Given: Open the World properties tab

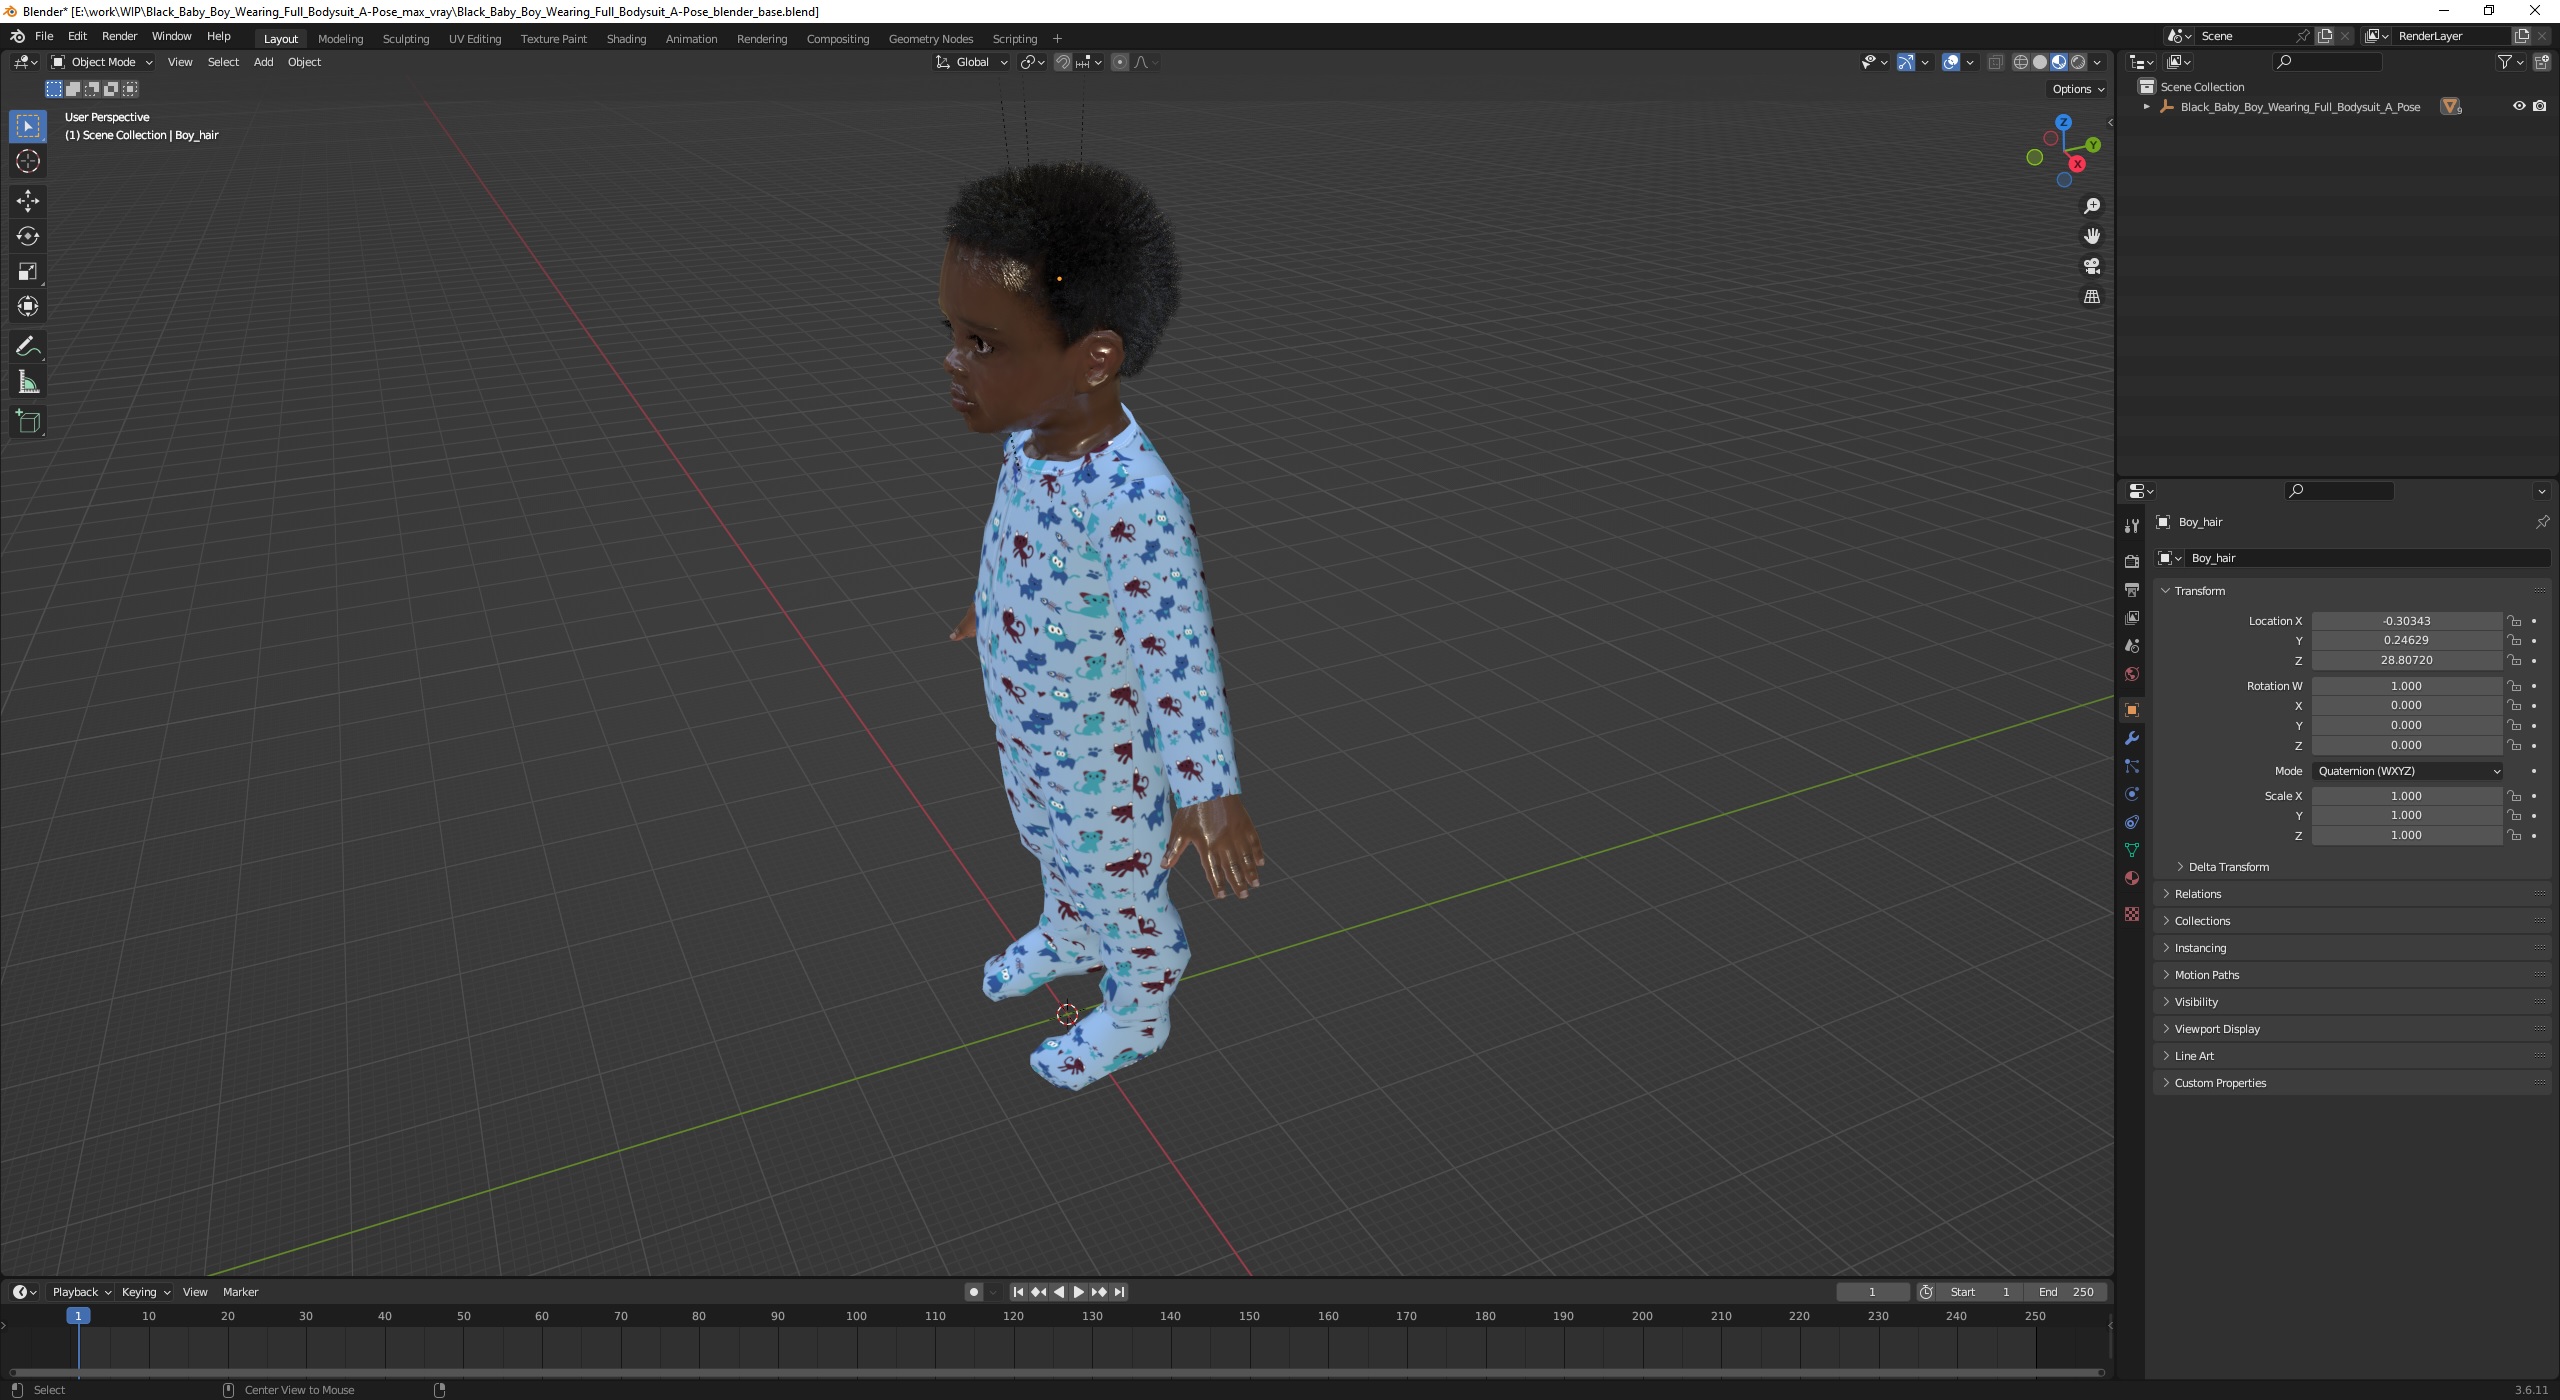Looking at the screenshot, I should click(x=2131, y=674).
